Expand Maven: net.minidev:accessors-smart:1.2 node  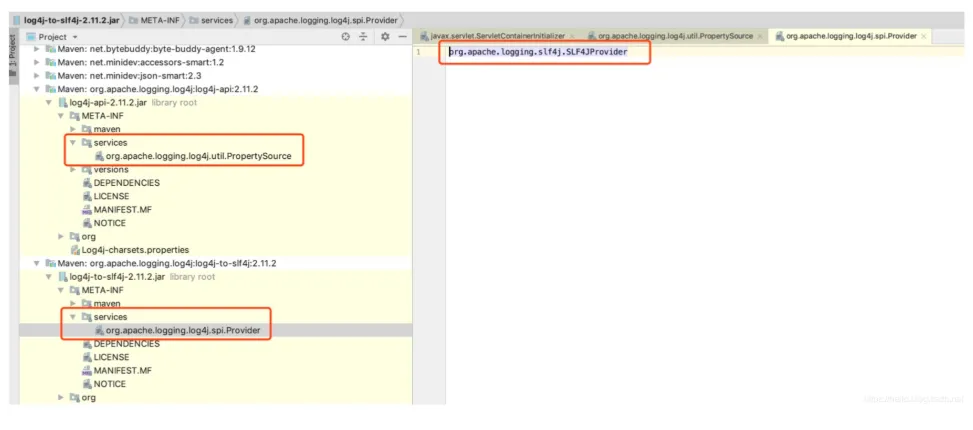point(37,62)
